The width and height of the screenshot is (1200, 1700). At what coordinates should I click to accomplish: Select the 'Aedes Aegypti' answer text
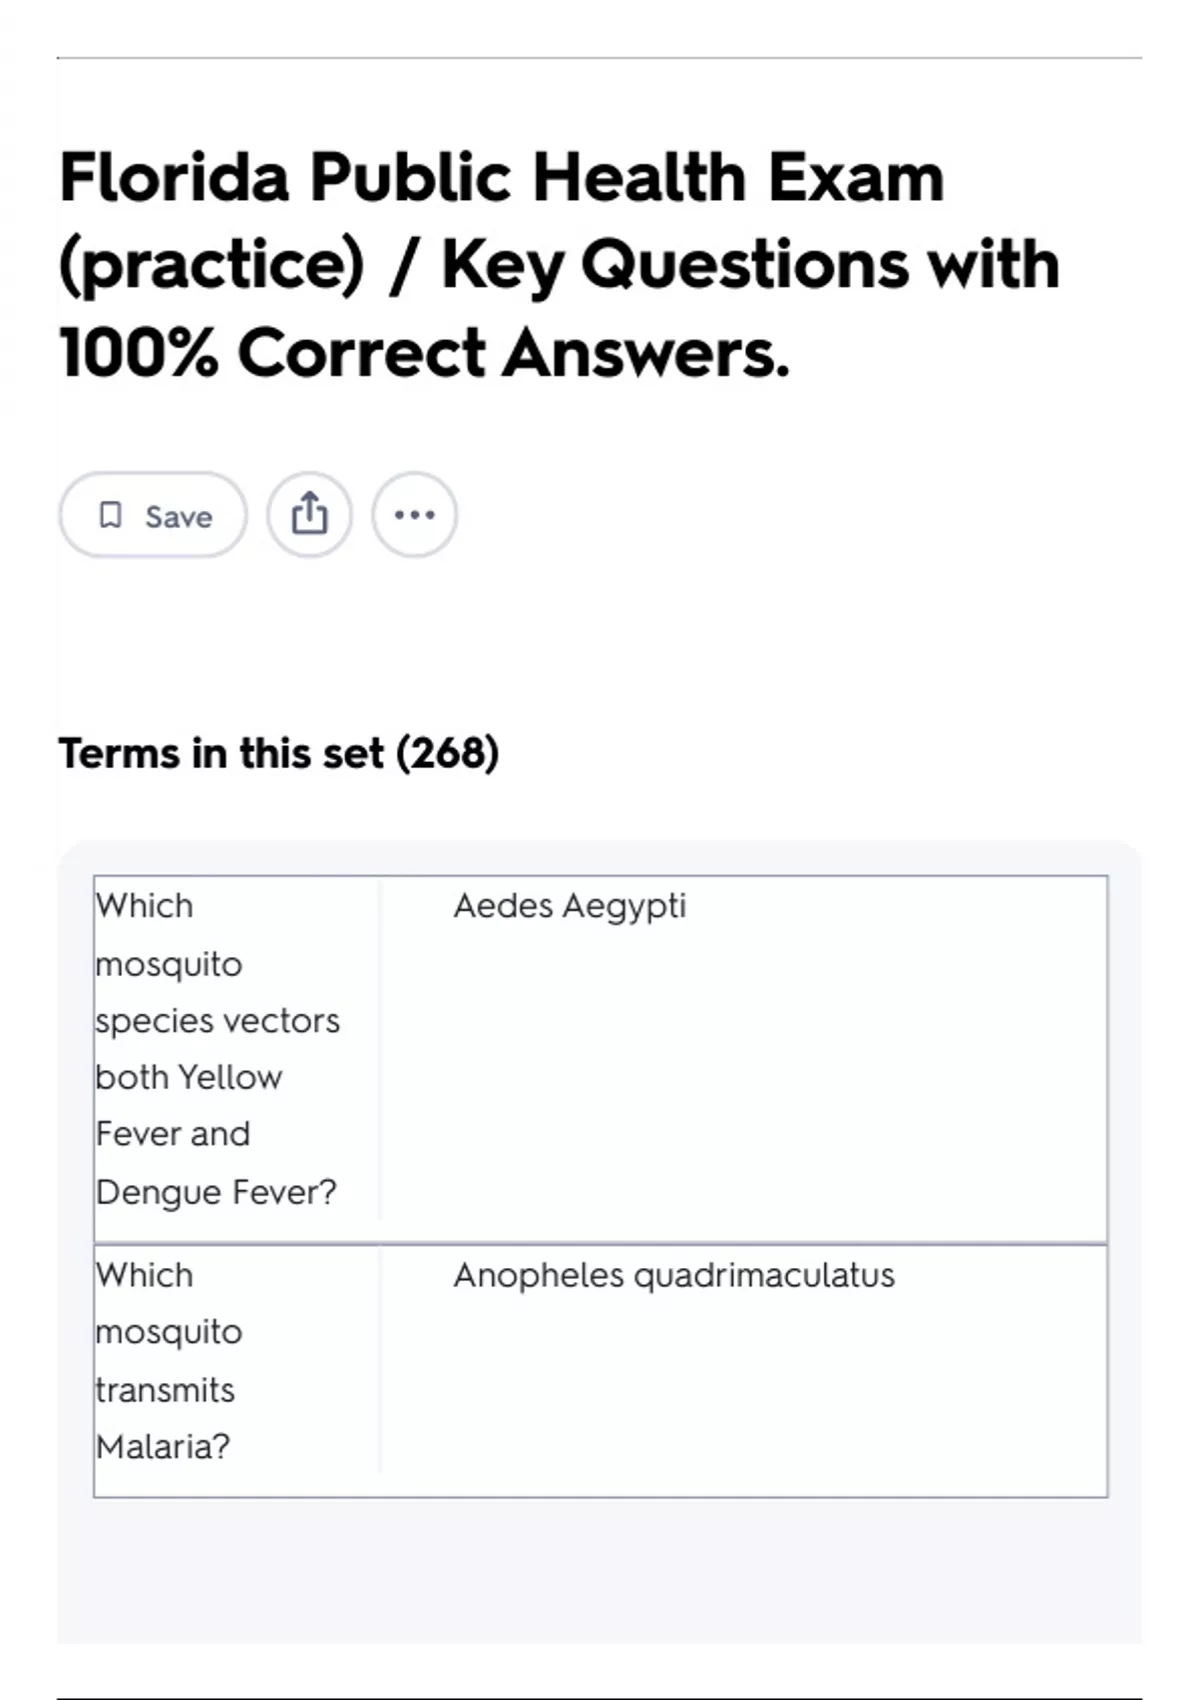(569, 906)
